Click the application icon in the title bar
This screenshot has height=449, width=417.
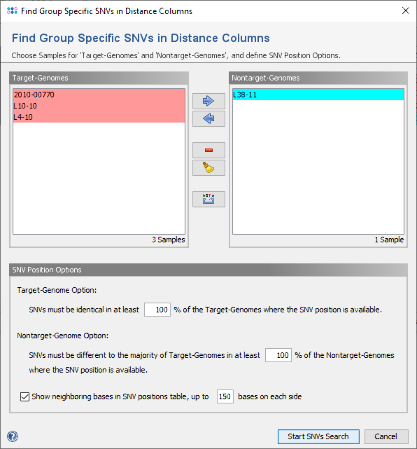point(12,11)
